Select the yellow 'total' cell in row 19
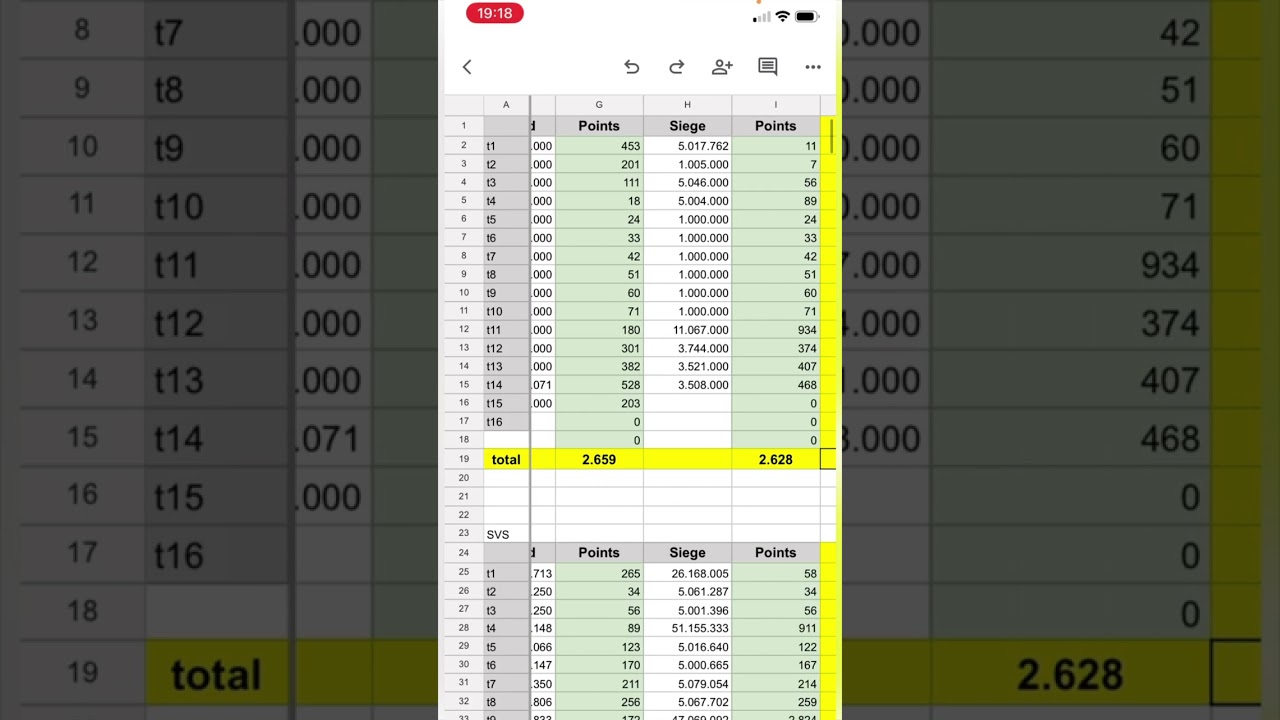Viewport: 1280px width, 720px height. coord(506,459)
